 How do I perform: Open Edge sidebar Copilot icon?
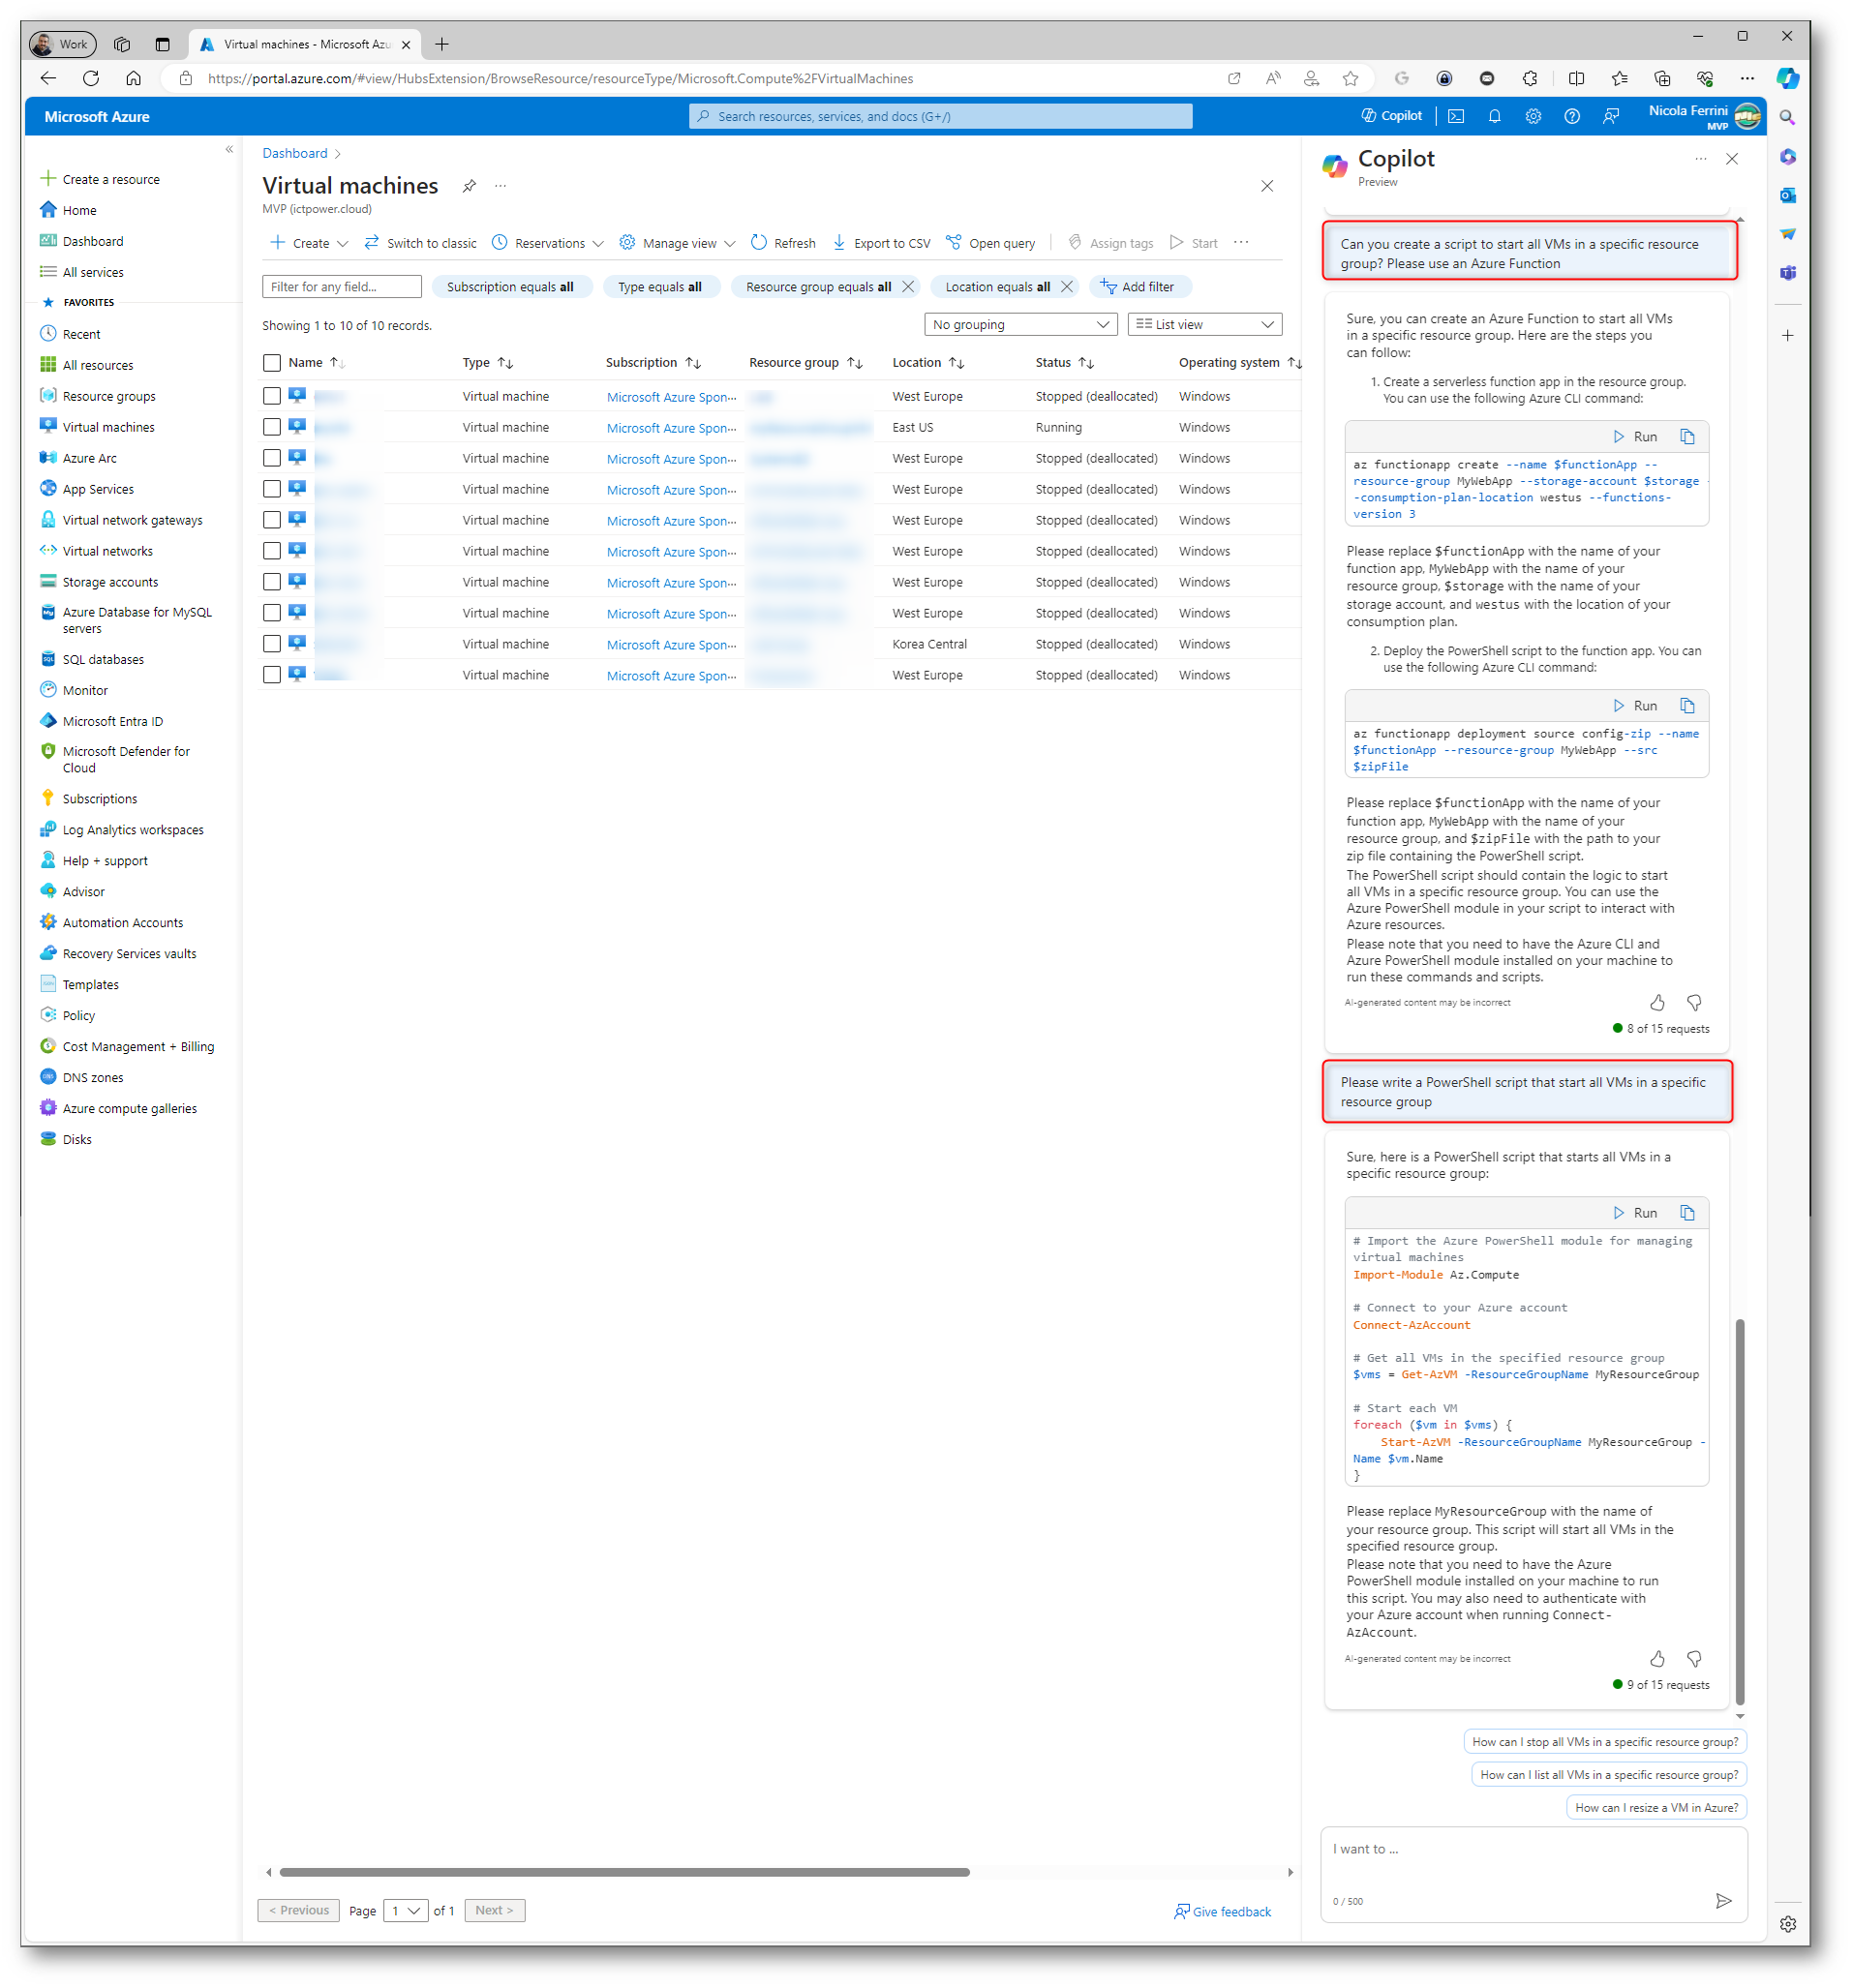[x=1788, y=78]
